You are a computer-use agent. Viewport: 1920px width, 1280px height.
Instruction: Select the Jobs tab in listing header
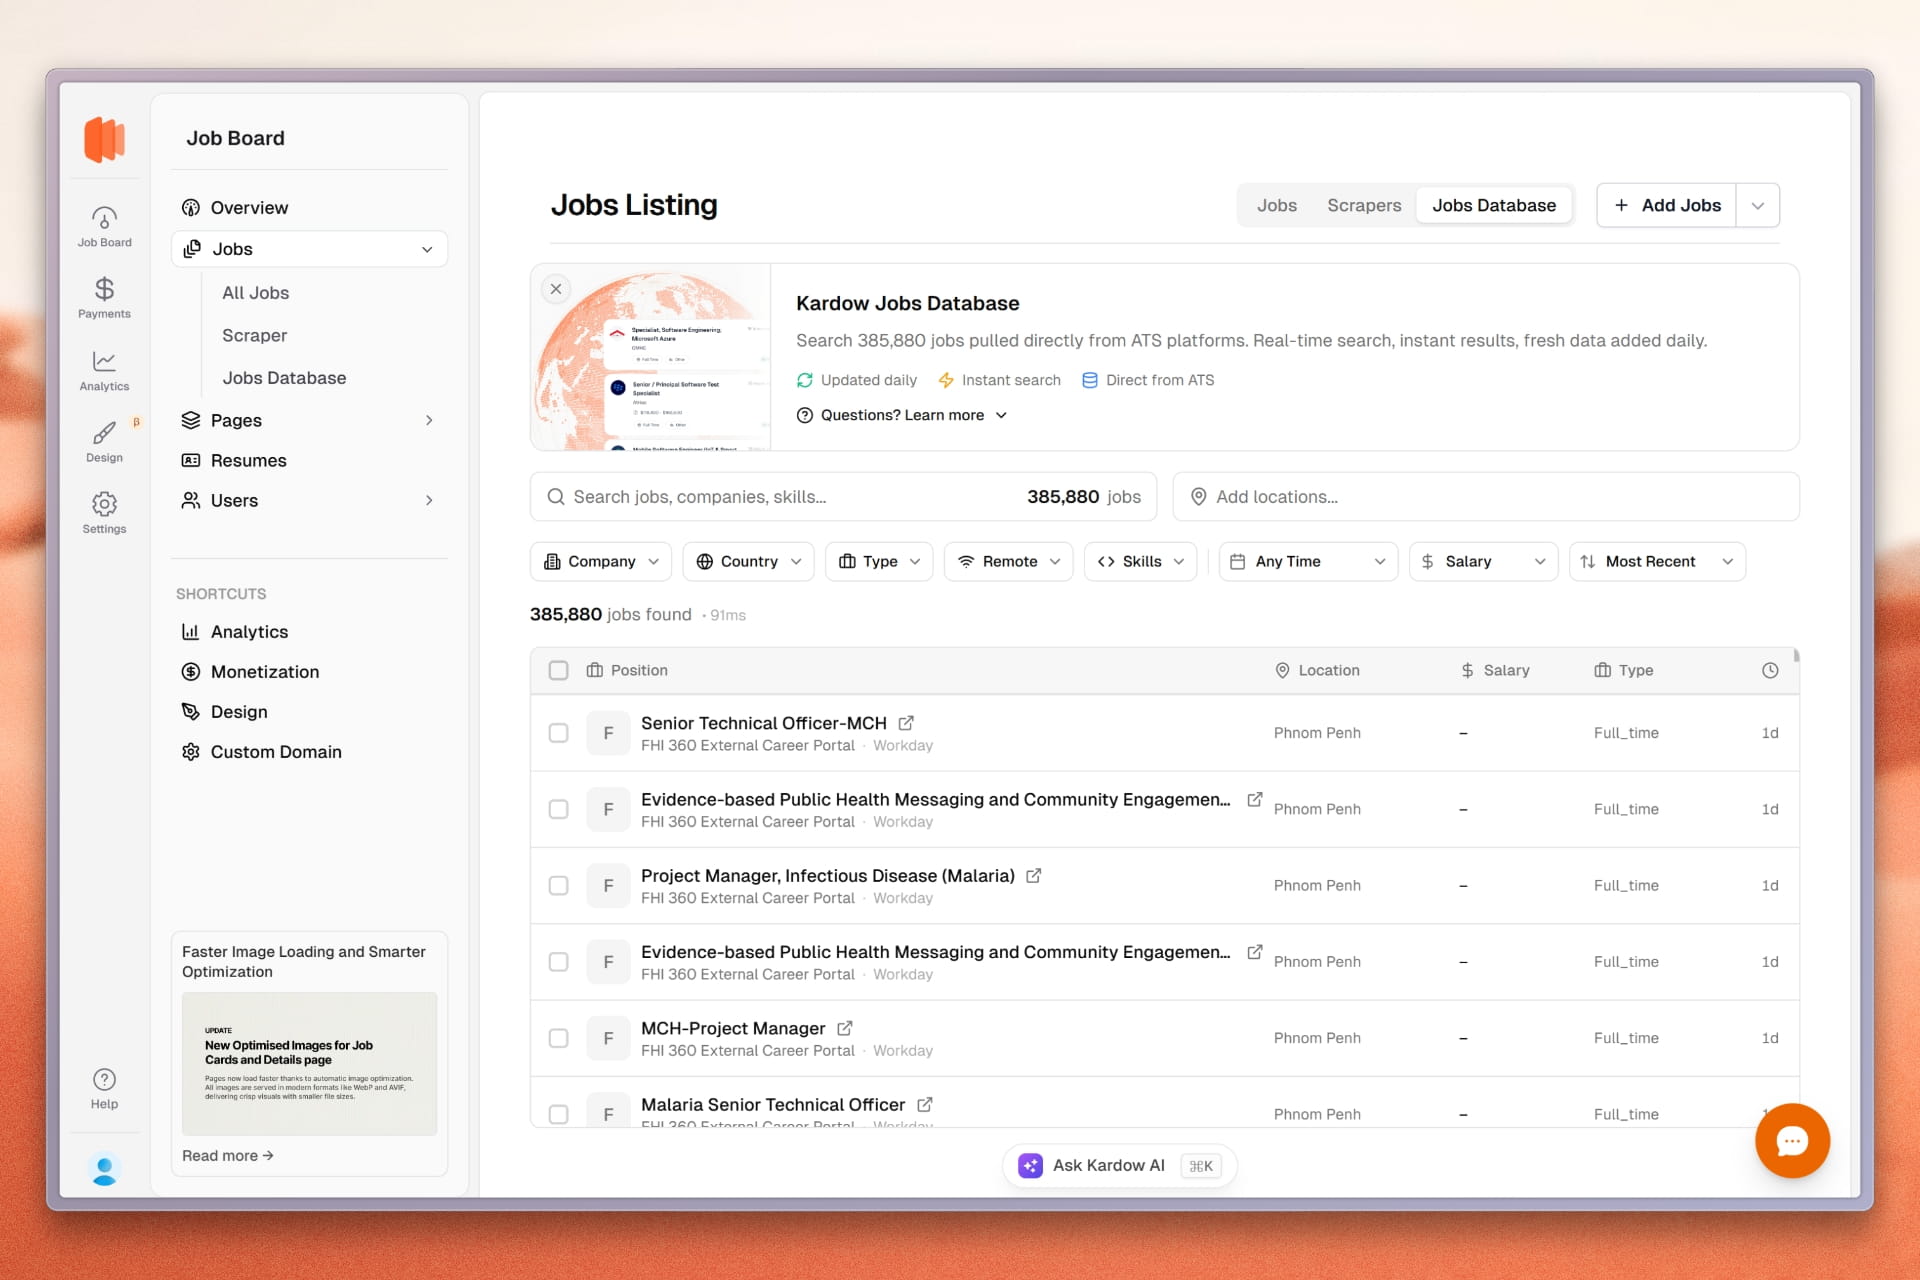[1276, 205]
